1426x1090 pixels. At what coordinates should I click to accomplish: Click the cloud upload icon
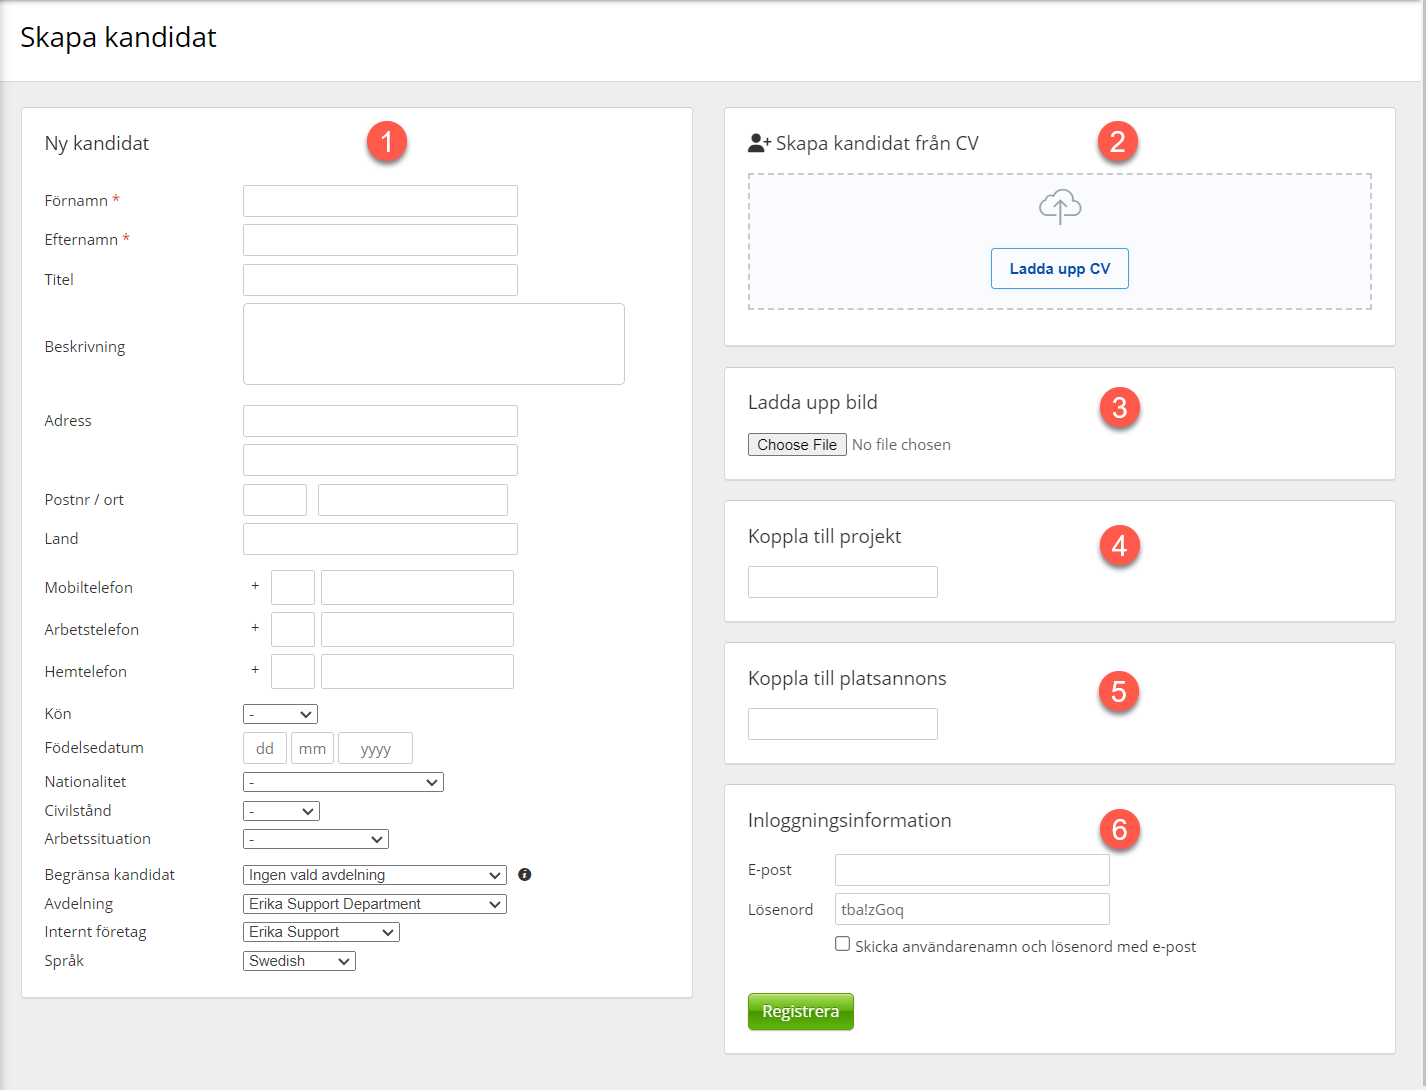point(1060,206)
